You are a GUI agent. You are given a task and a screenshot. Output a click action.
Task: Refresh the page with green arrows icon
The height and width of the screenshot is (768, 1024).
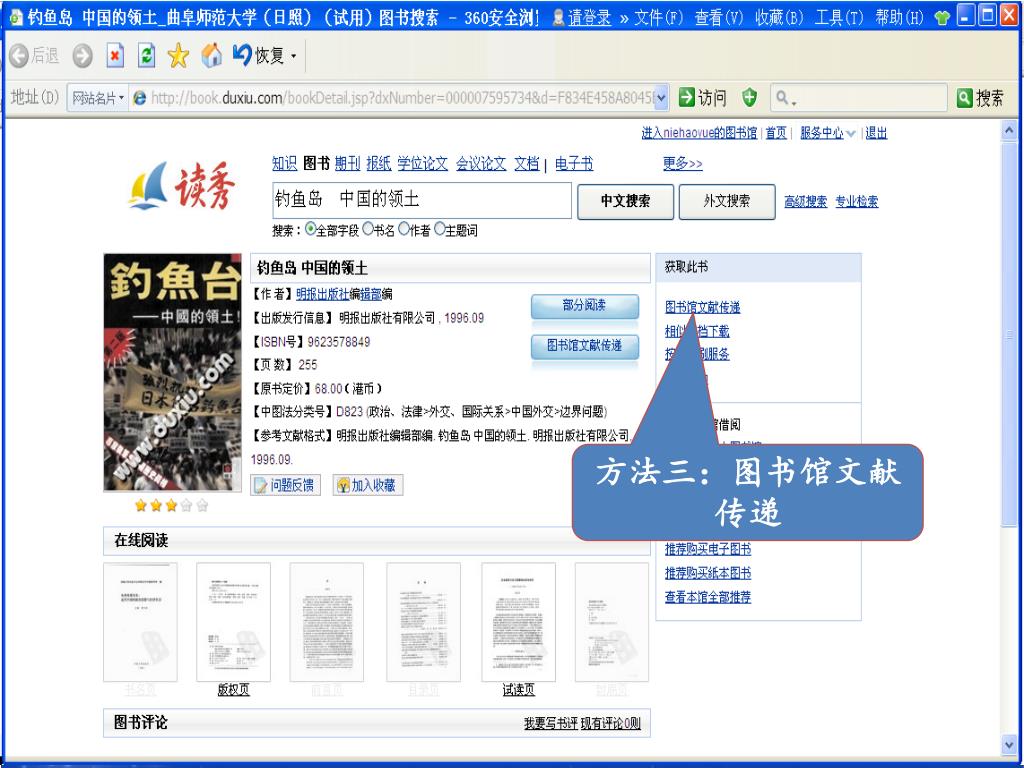(146, 56)
